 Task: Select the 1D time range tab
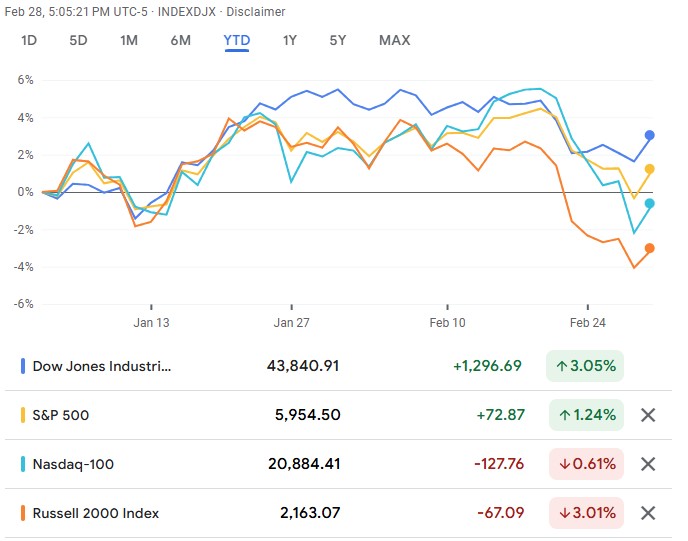(x=29, y=41)
